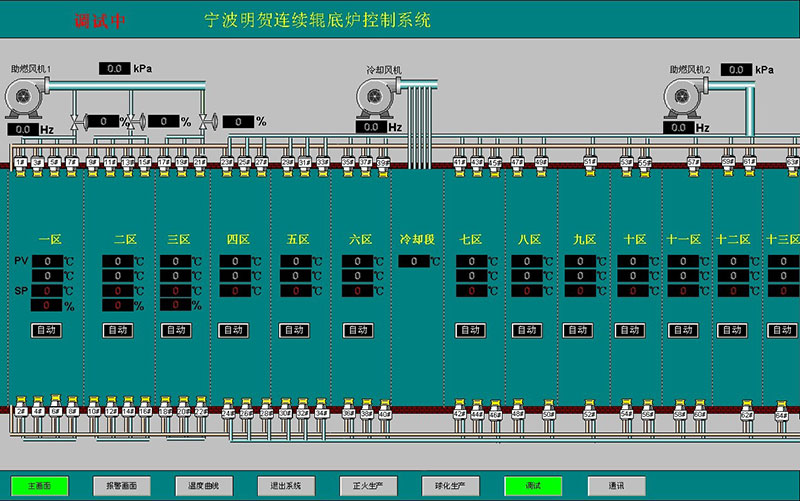Select burner 2# in the bottom row

pyautogui.click(x=20, y=411)
